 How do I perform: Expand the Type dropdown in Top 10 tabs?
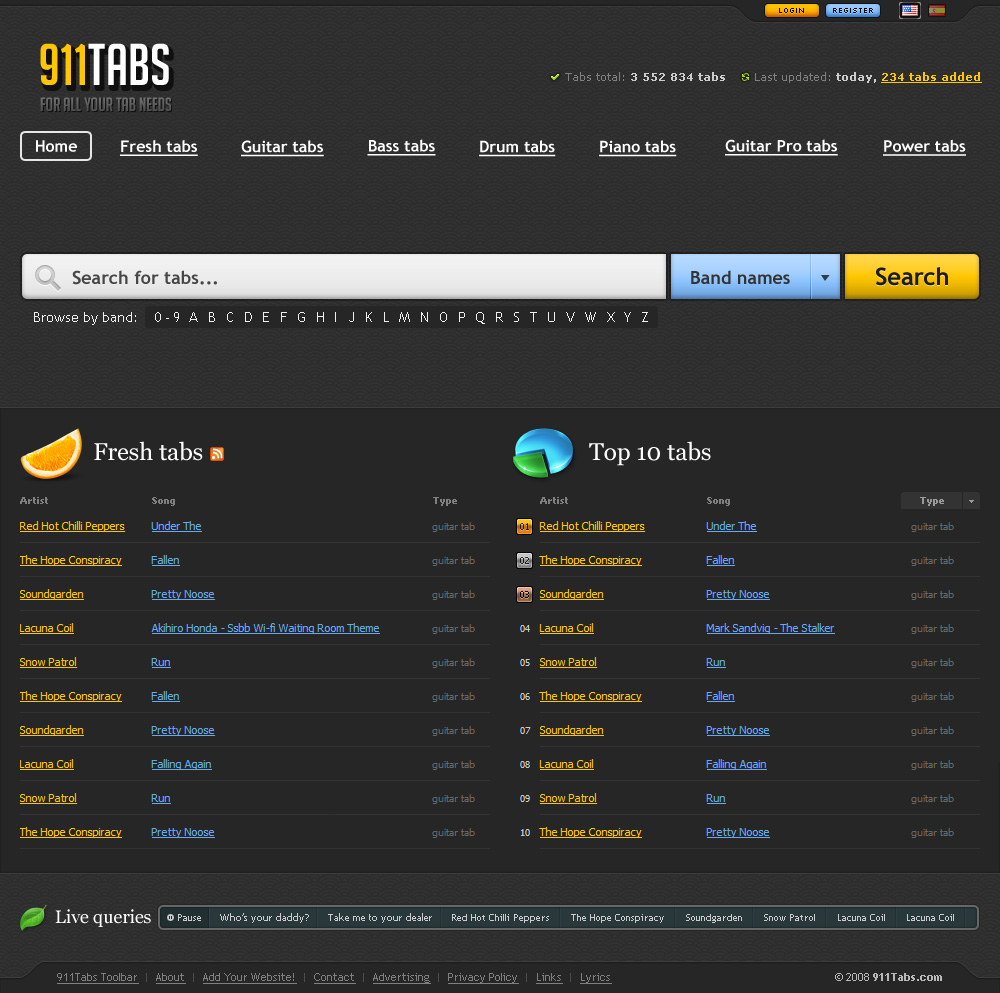(971, 501)
